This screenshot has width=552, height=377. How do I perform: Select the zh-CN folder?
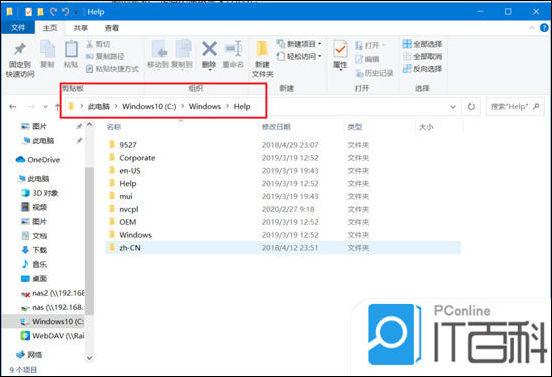pyautogui.click(x=283, y=248)
